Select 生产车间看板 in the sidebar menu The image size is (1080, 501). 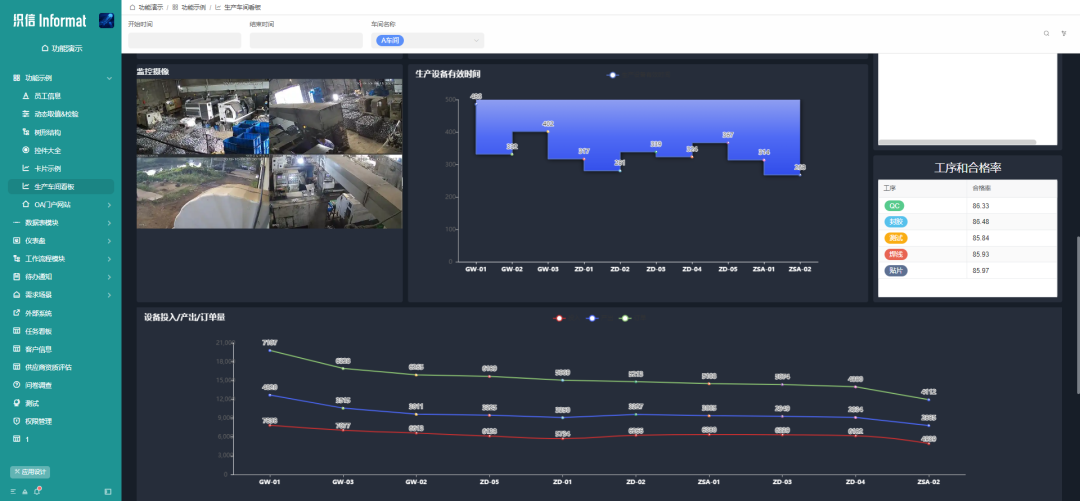click(x=60, y=187)
